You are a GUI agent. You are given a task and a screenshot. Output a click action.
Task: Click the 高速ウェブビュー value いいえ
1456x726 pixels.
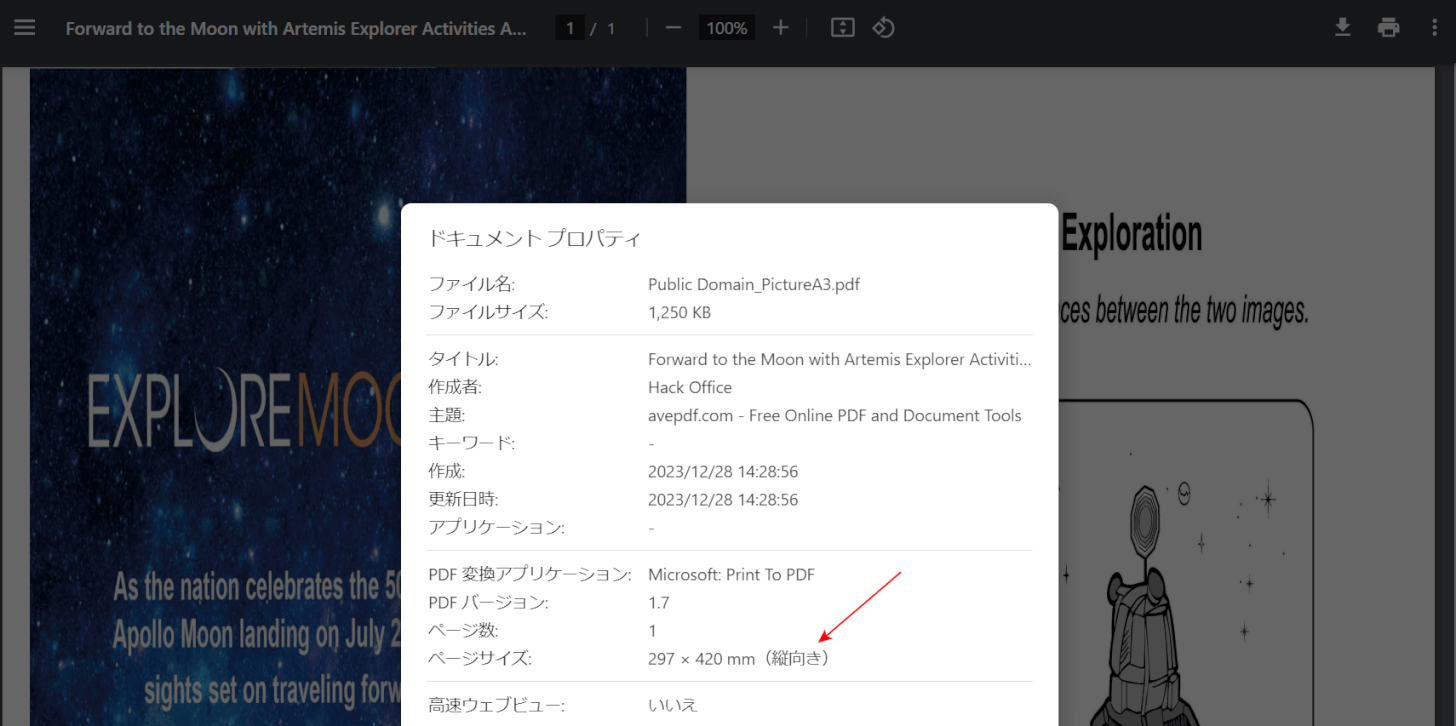tap(673, 705)
